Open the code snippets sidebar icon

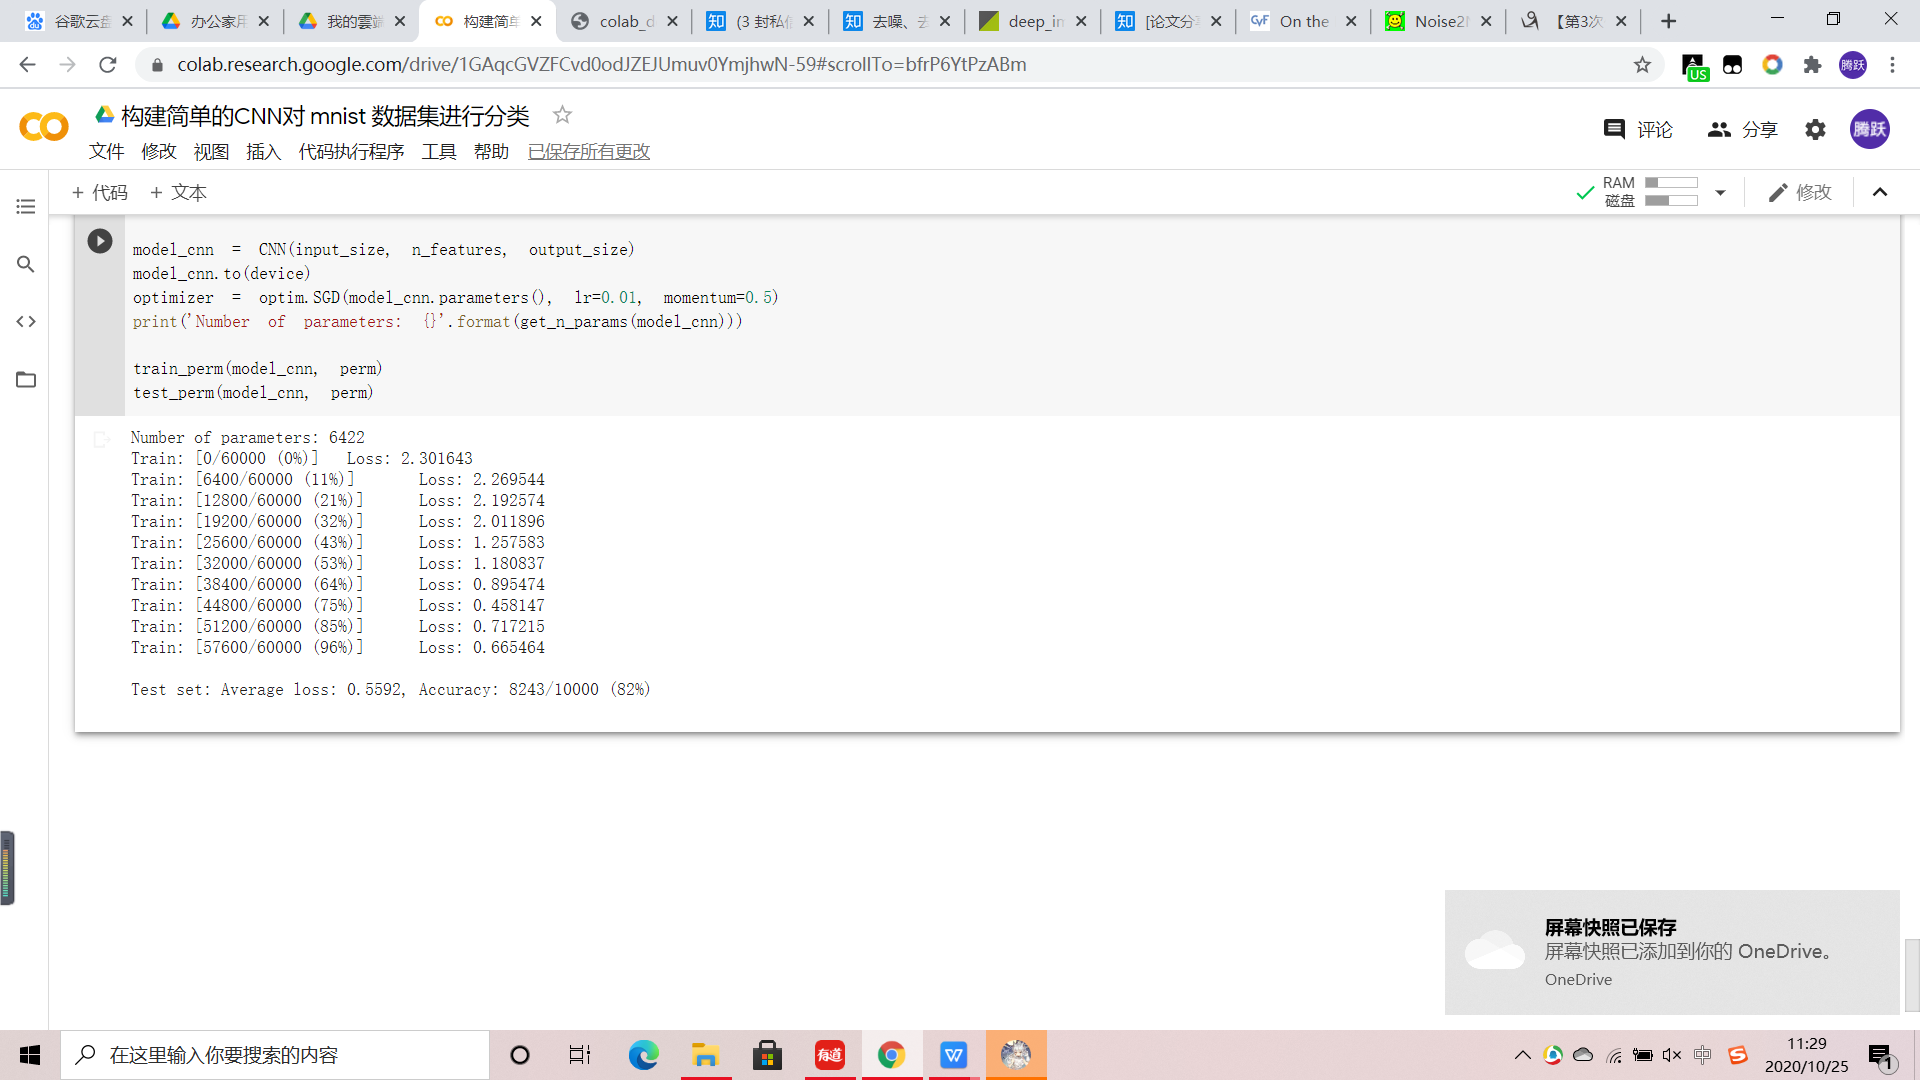26,322
